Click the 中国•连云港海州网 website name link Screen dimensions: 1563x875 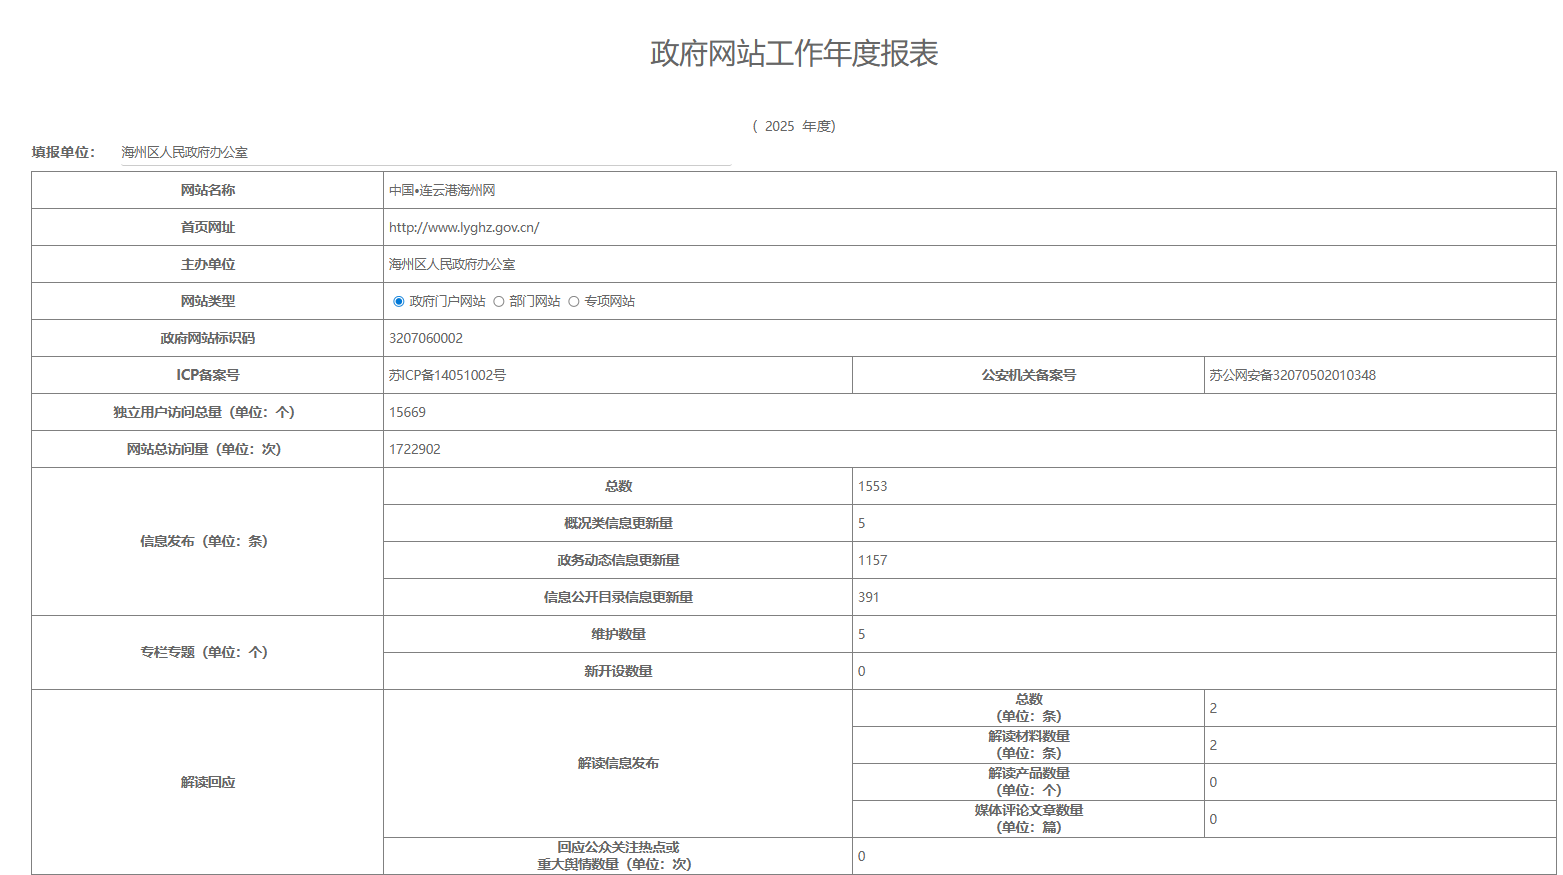444,190
